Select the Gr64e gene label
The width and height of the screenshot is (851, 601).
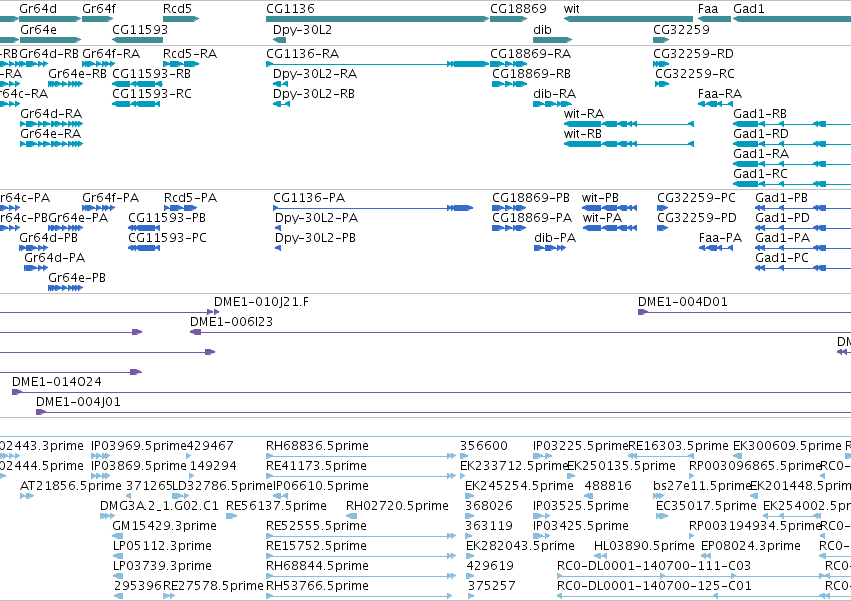(38, 29)
